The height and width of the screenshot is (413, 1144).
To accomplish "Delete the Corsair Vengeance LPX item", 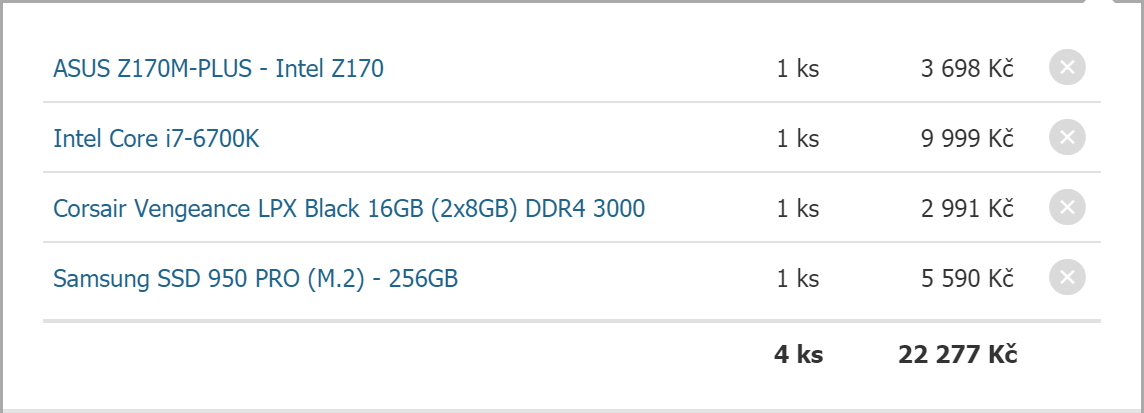I will tap(1067, 208).
